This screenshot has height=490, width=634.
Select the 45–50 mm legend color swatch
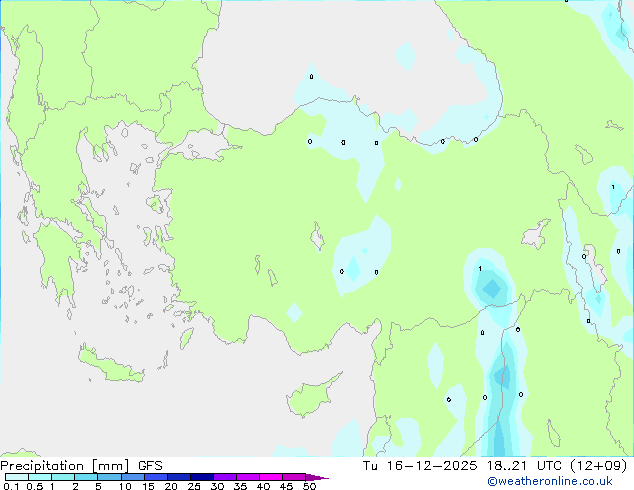click(x=294, y=477)
